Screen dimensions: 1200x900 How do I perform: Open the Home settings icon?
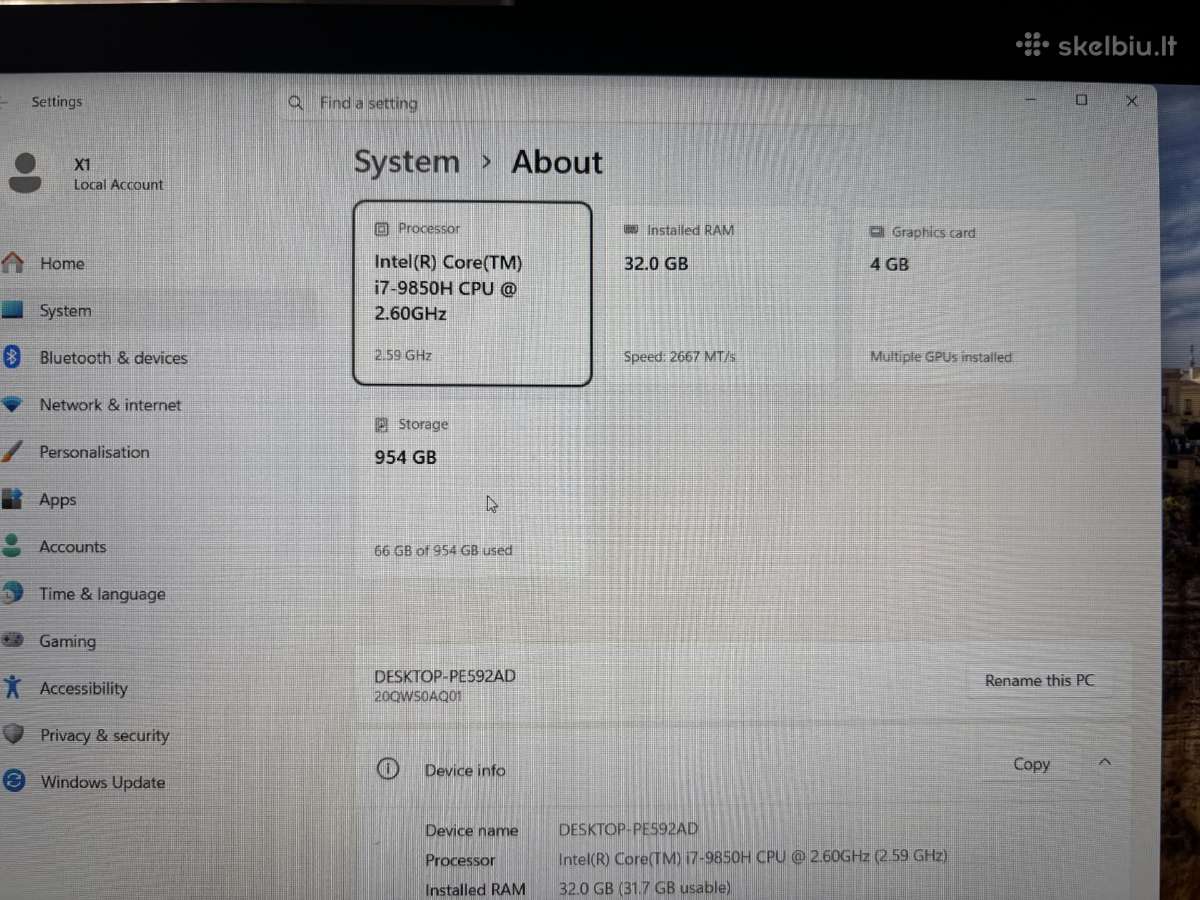(x=12, y=263)
